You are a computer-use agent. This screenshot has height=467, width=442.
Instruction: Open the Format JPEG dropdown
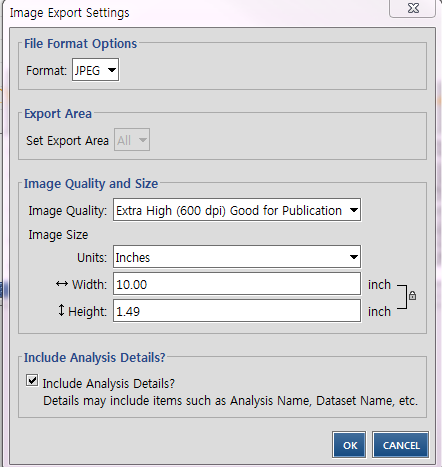click(x=95, y=70)
